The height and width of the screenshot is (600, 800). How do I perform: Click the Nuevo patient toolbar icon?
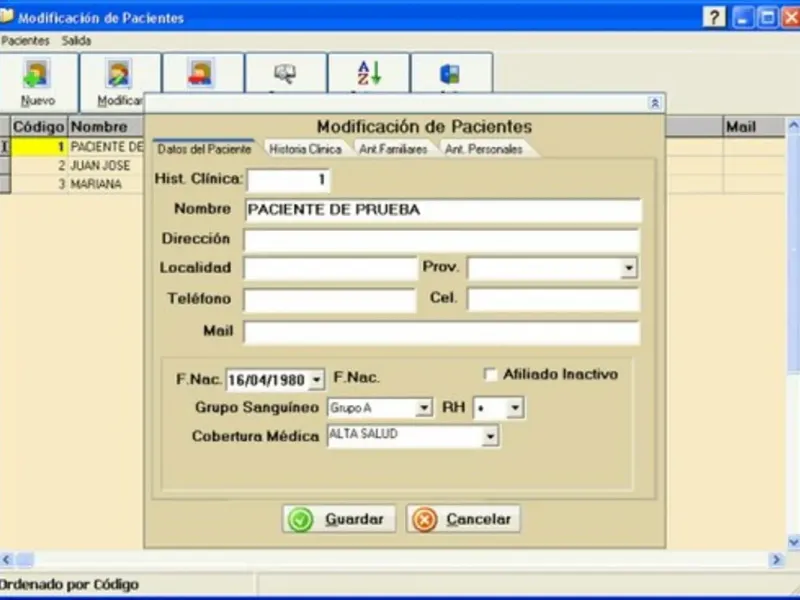tap(36, 74)
